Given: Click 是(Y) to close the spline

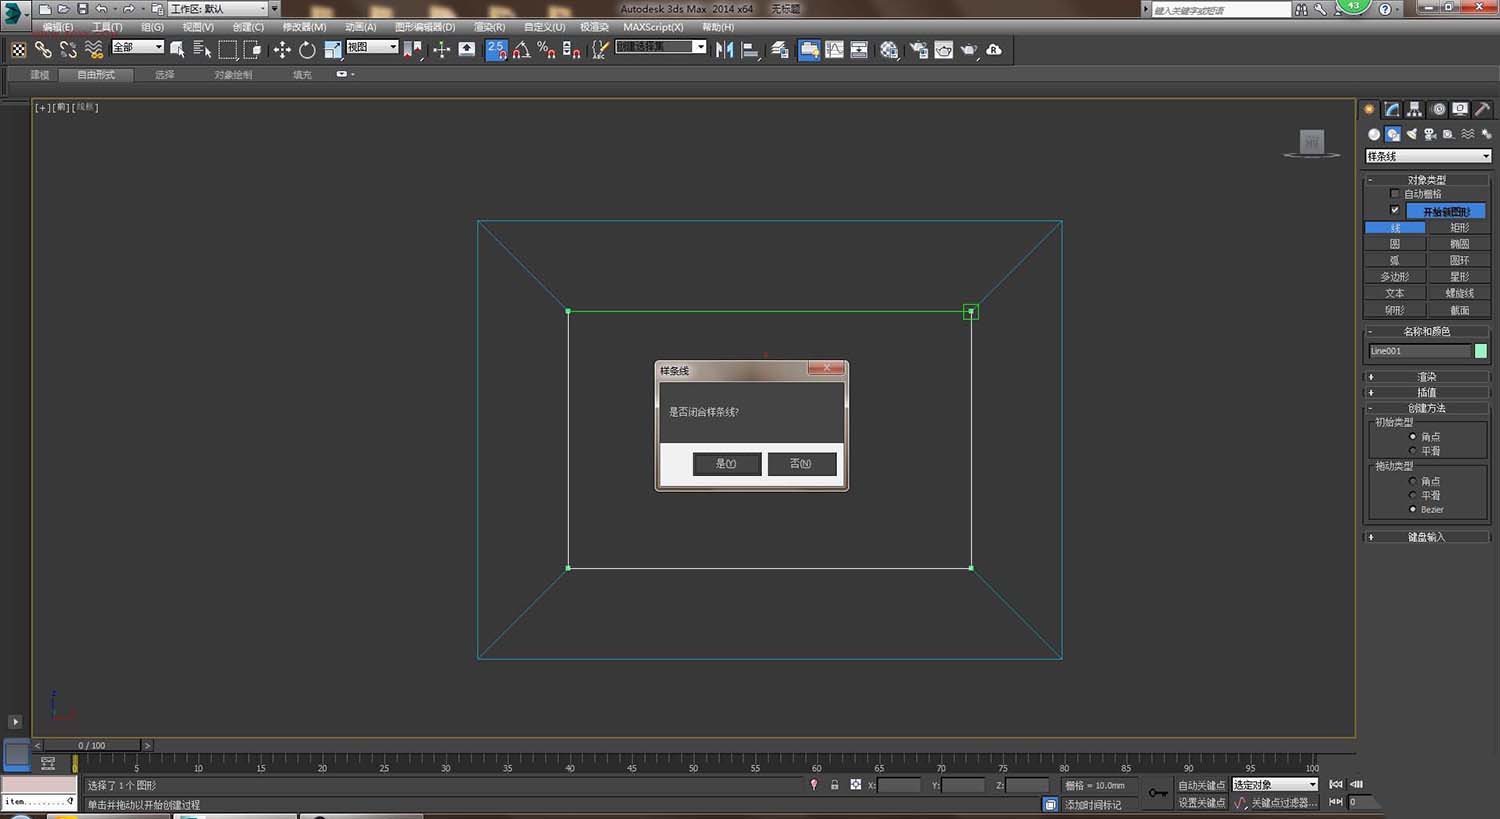Looking at the screenshot, I should 726,464.
